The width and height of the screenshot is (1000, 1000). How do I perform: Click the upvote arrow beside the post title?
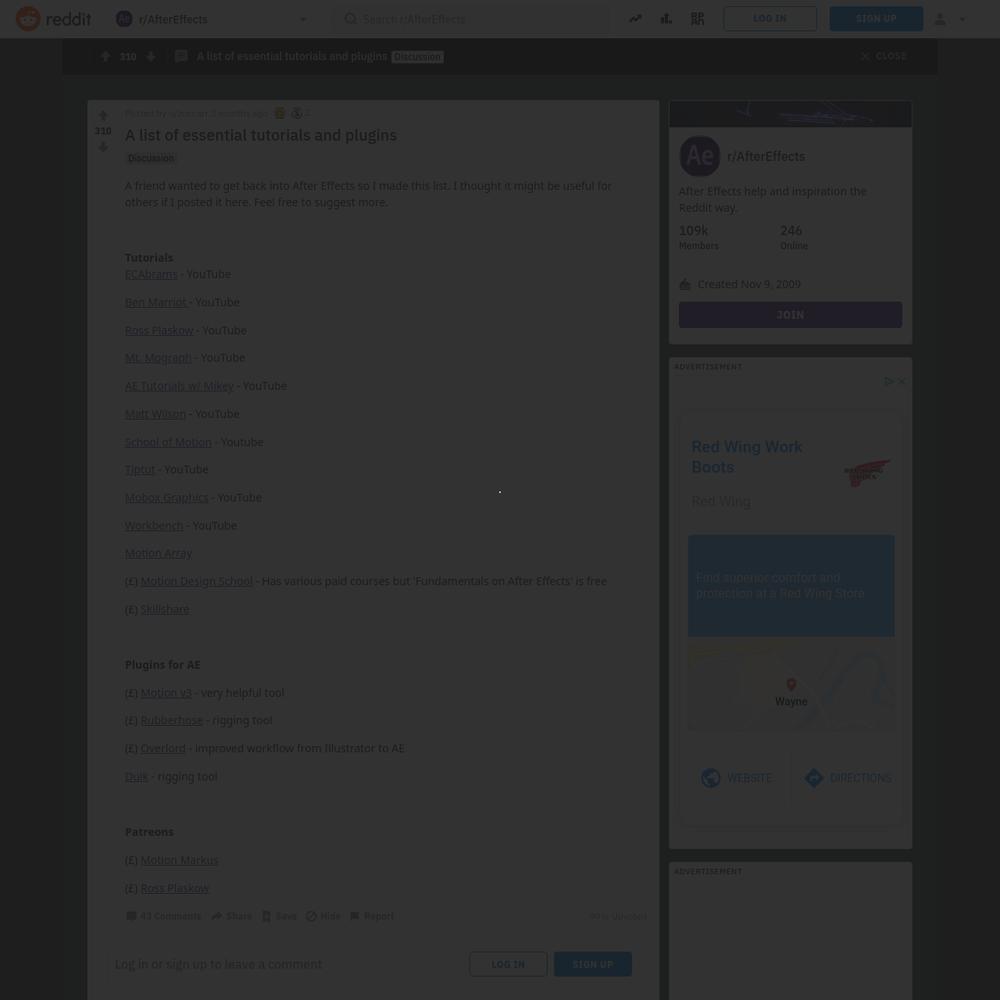[x=103, y=115]
